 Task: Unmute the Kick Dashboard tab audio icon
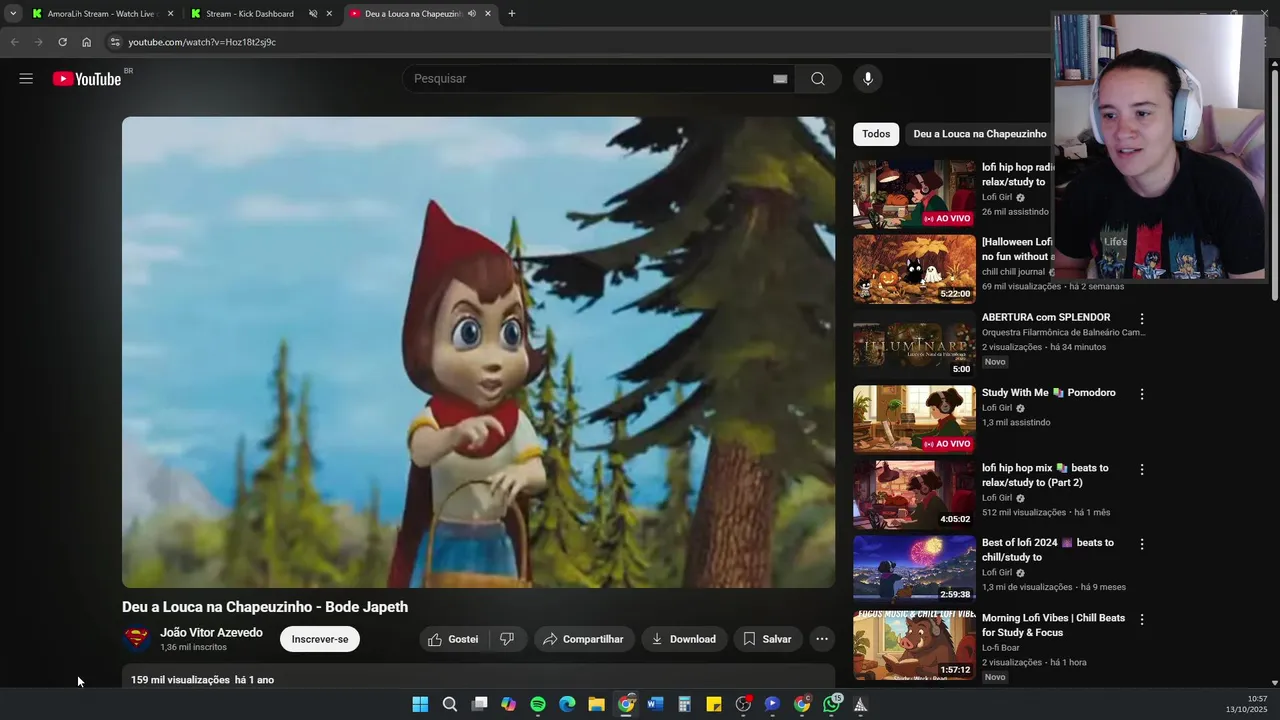[x=312, y=14]
